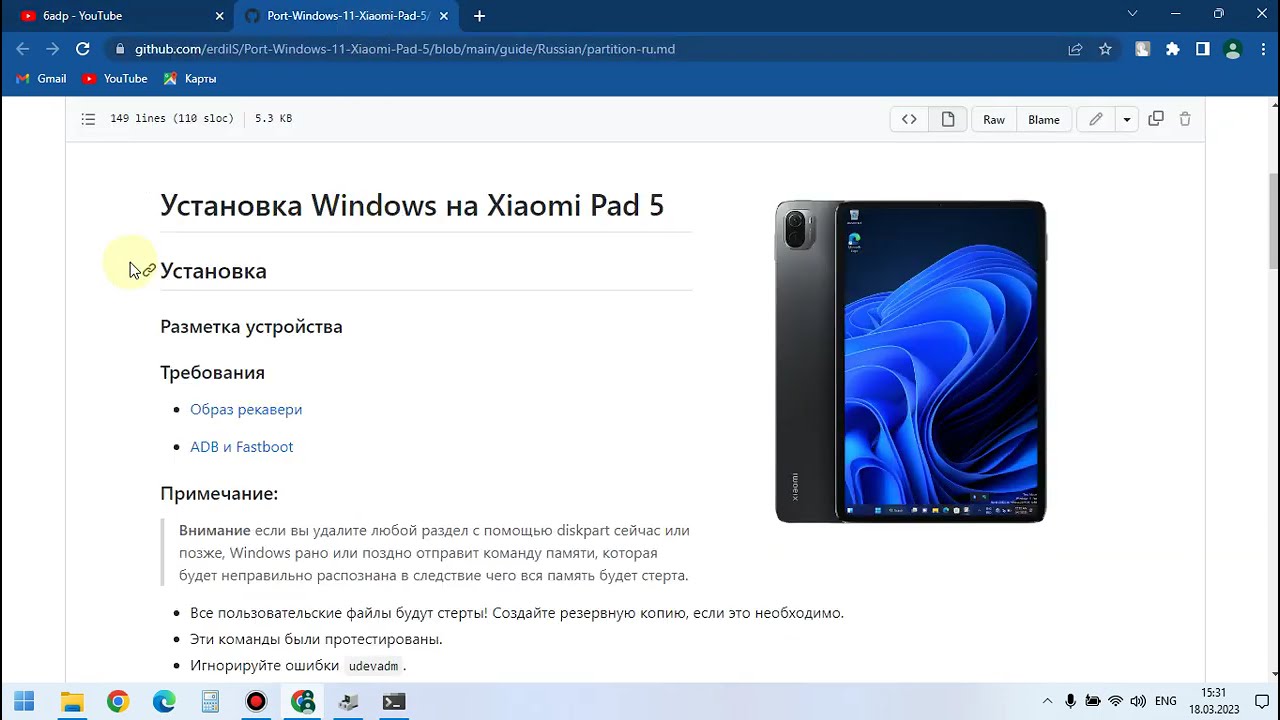This screenshot has height=720, width=1280.
Task: Open the file outline list icon
Action: tap(88, 119)
